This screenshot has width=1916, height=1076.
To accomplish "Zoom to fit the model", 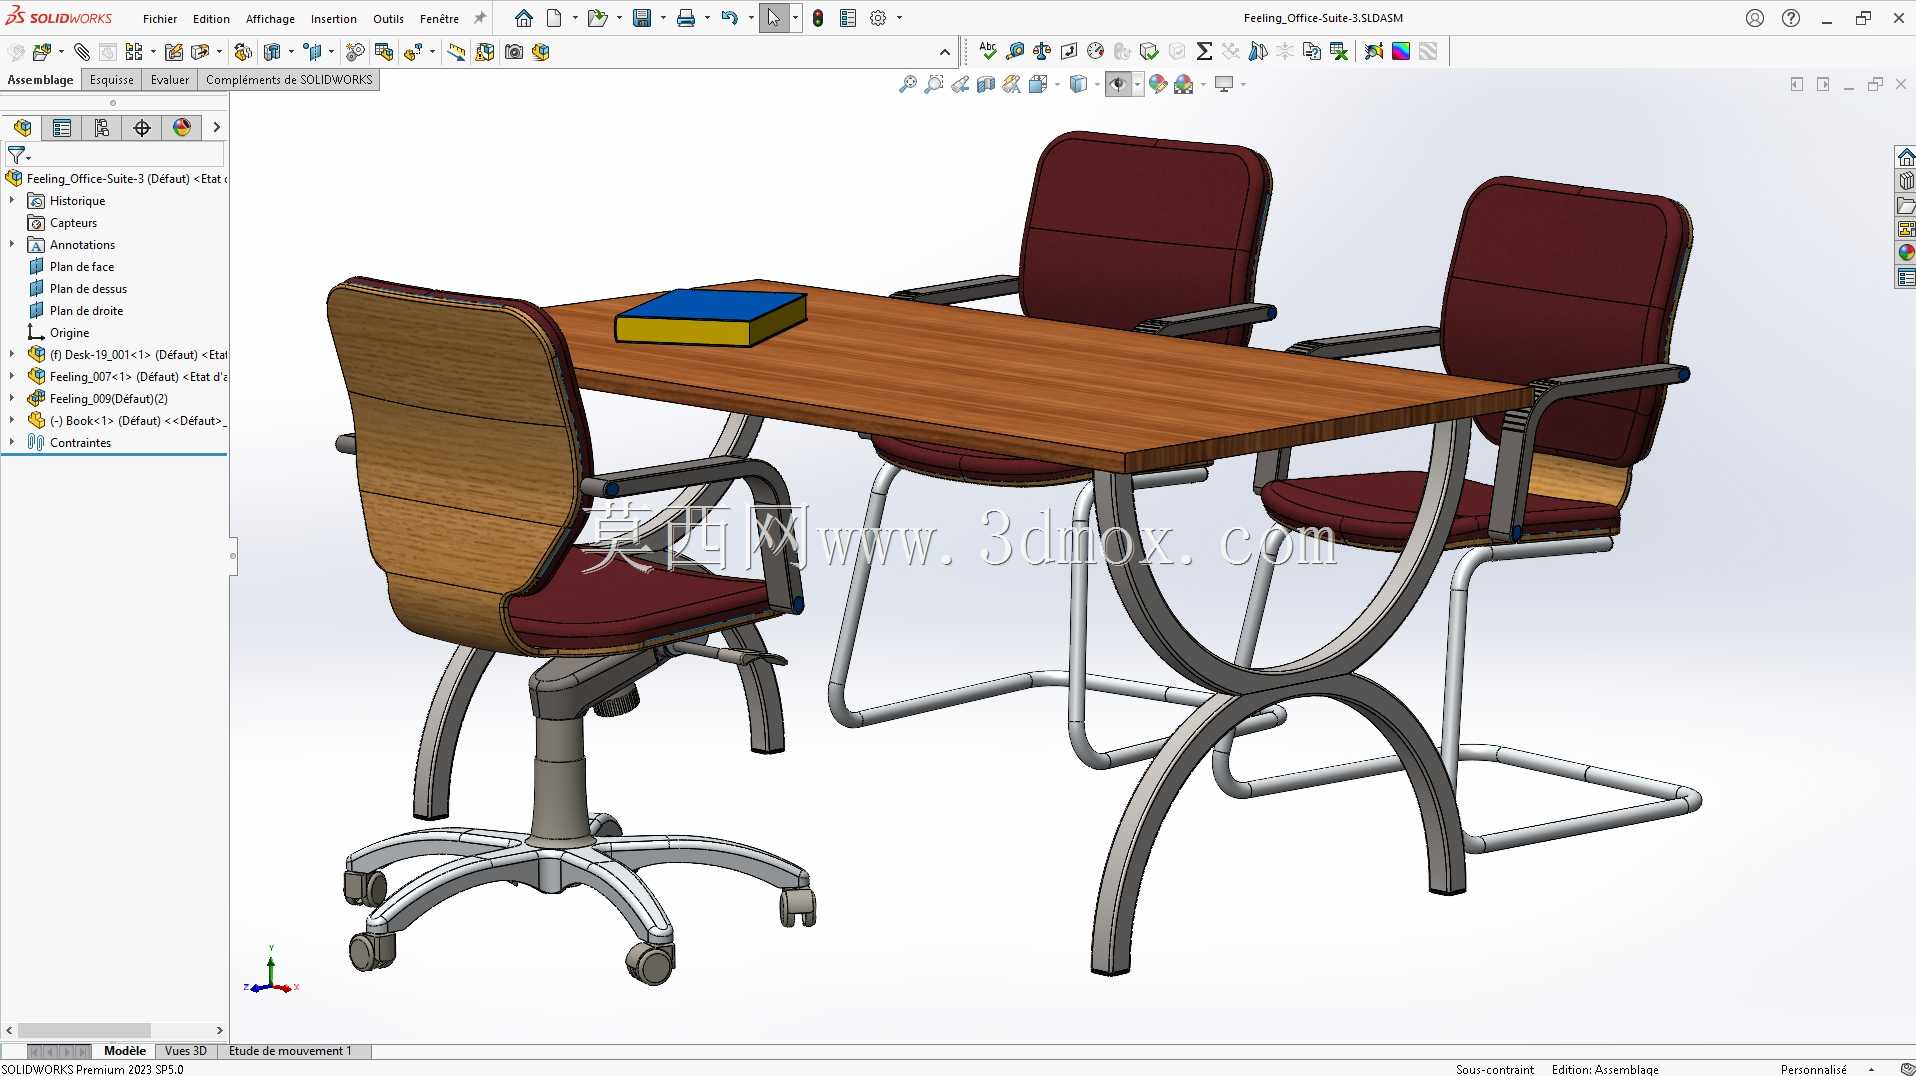I will click(x=908, y=84).
